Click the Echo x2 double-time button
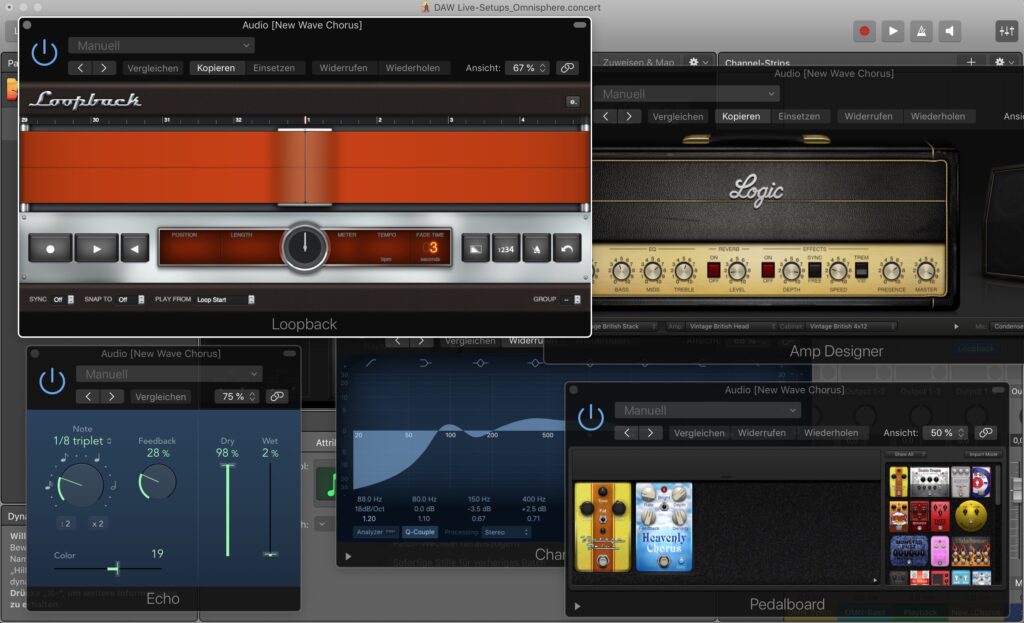The image size is (1024, 623). pos(97,524)
